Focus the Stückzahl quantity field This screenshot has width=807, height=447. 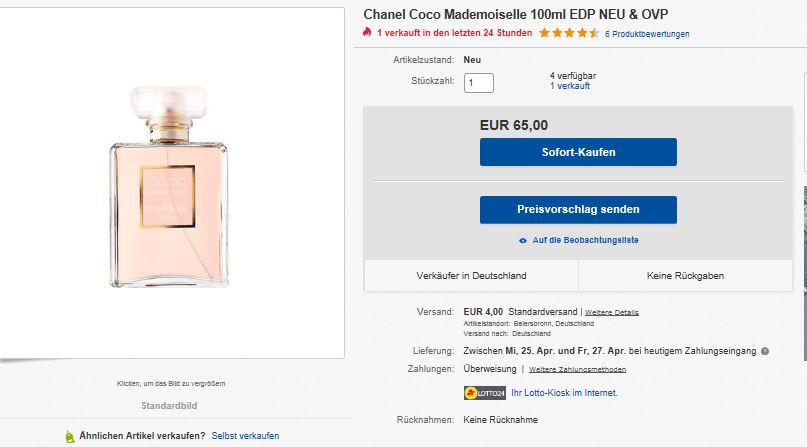(x=479, y=83)
